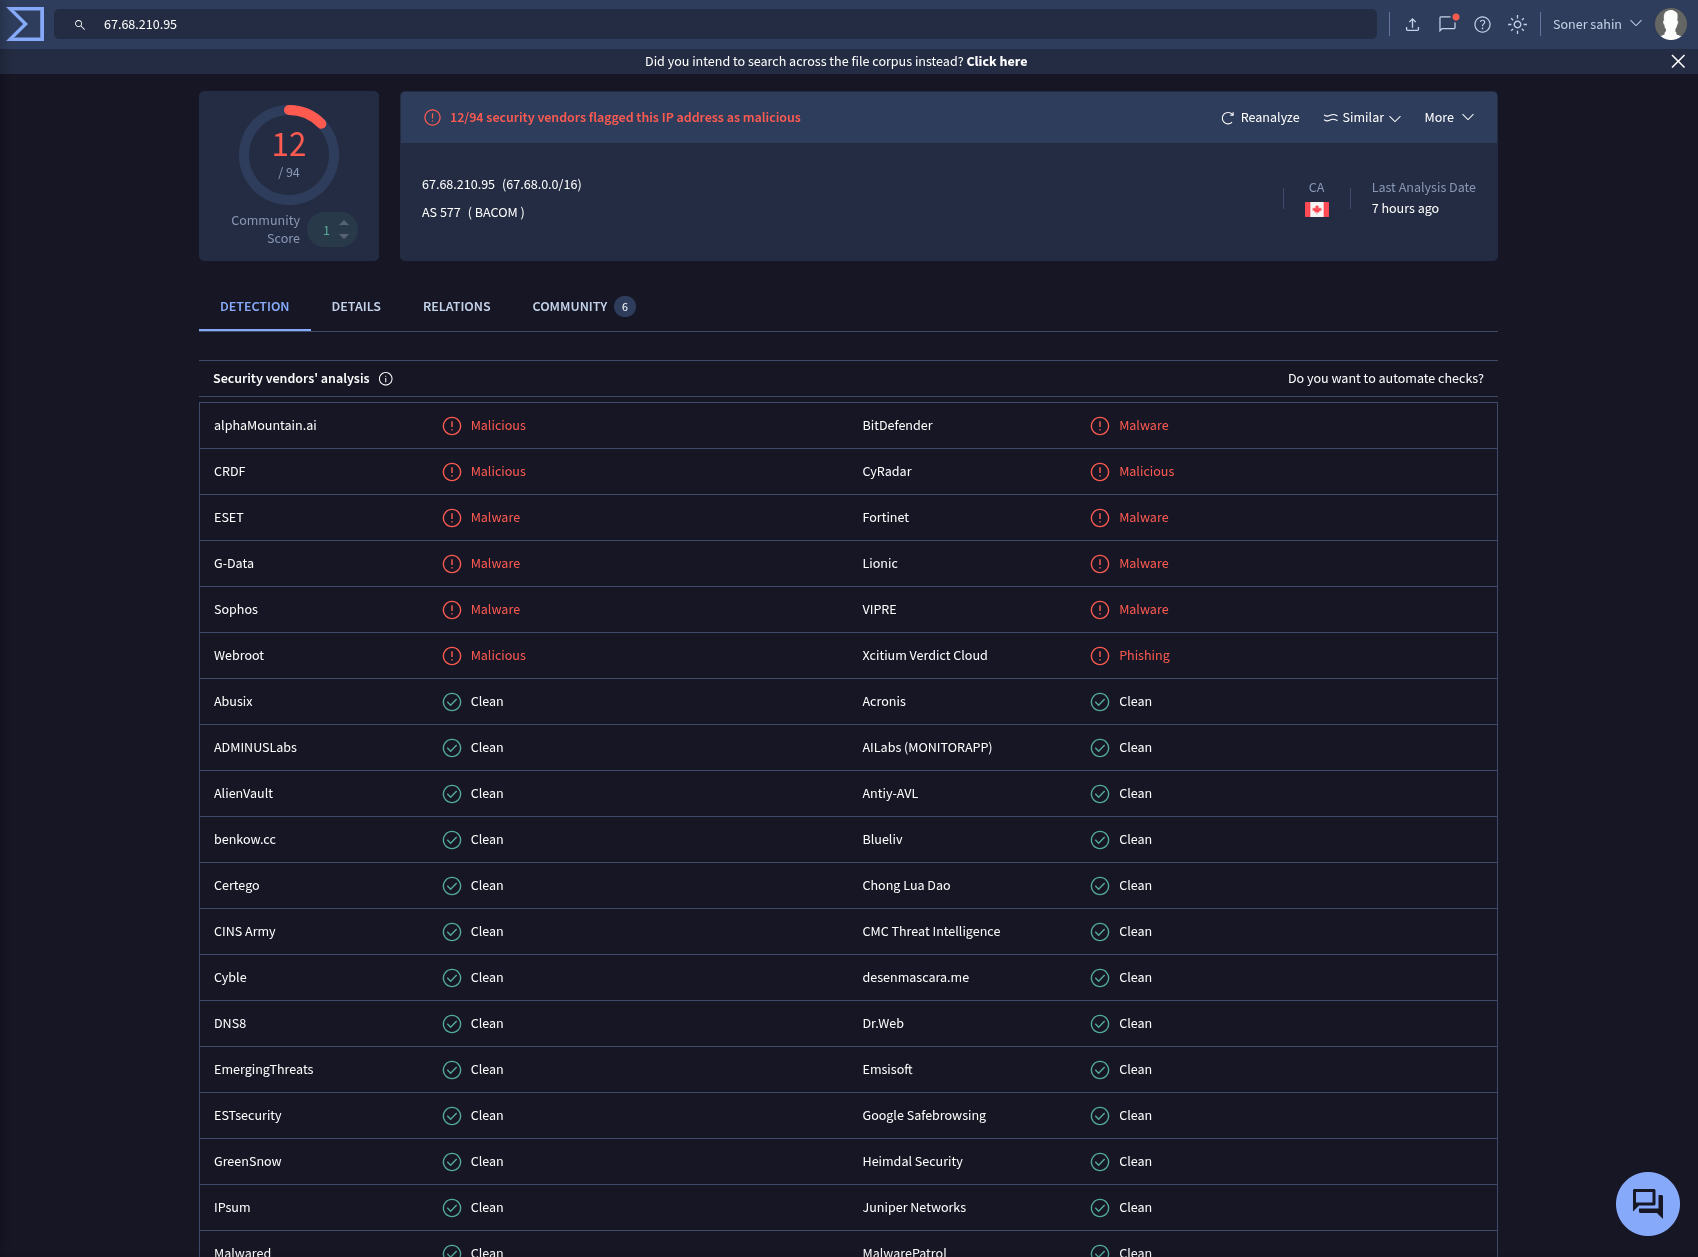Click the clean check icon for Abusix

[452, 702]
